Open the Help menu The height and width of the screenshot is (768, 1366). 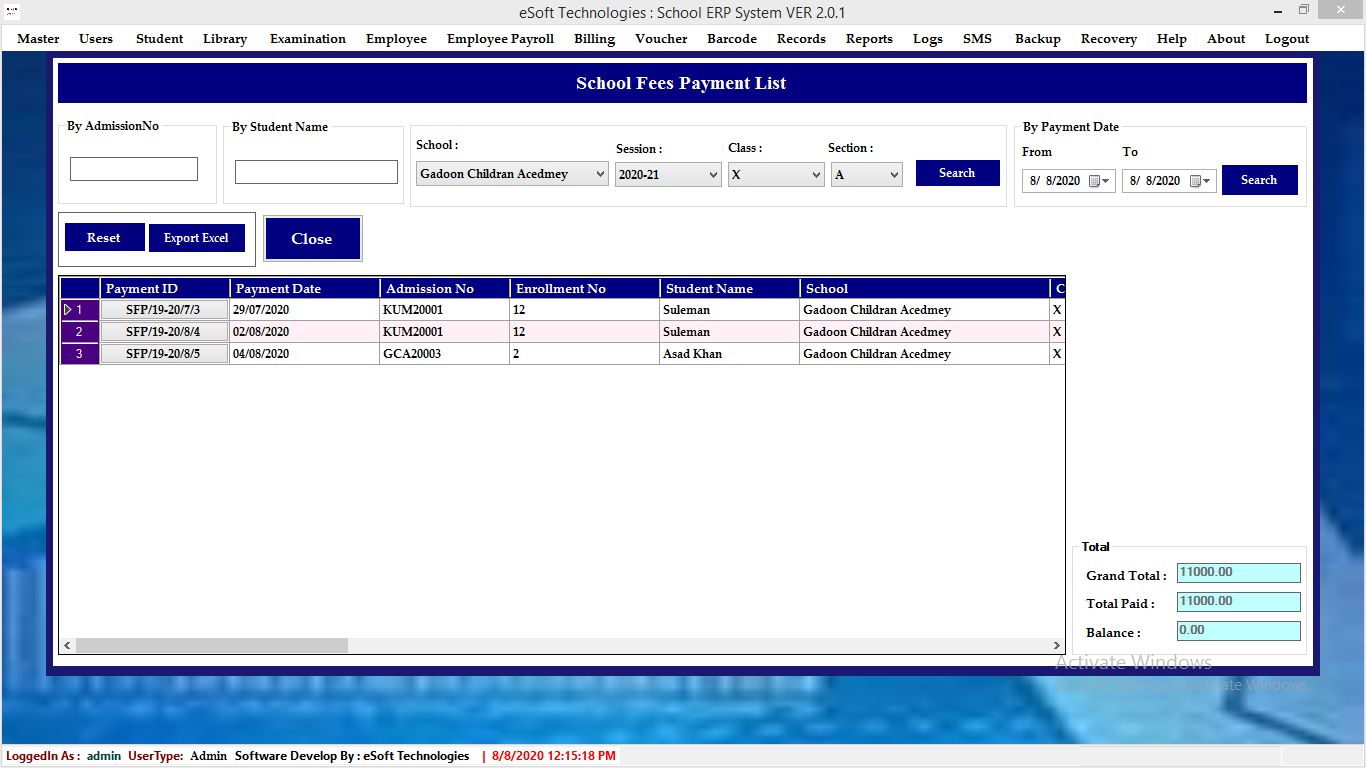(x=1171, y=39)
